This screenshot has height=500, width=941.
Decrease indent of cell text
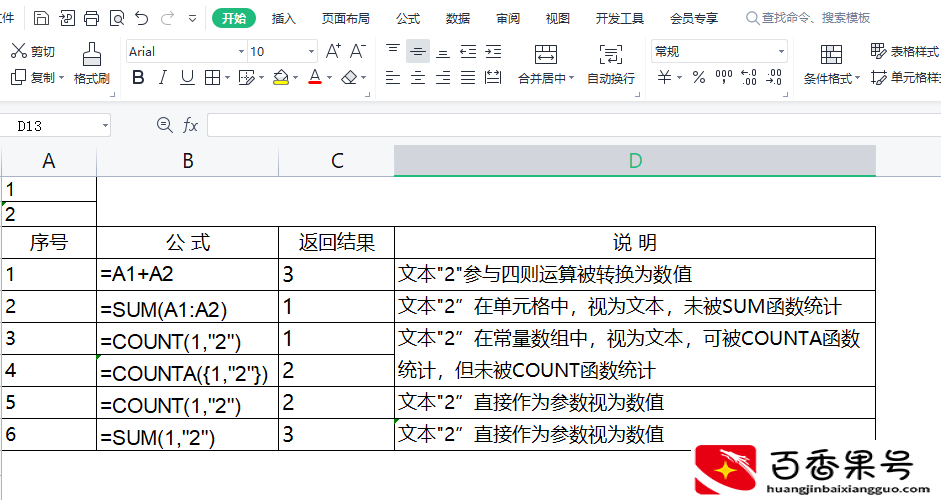468,52
